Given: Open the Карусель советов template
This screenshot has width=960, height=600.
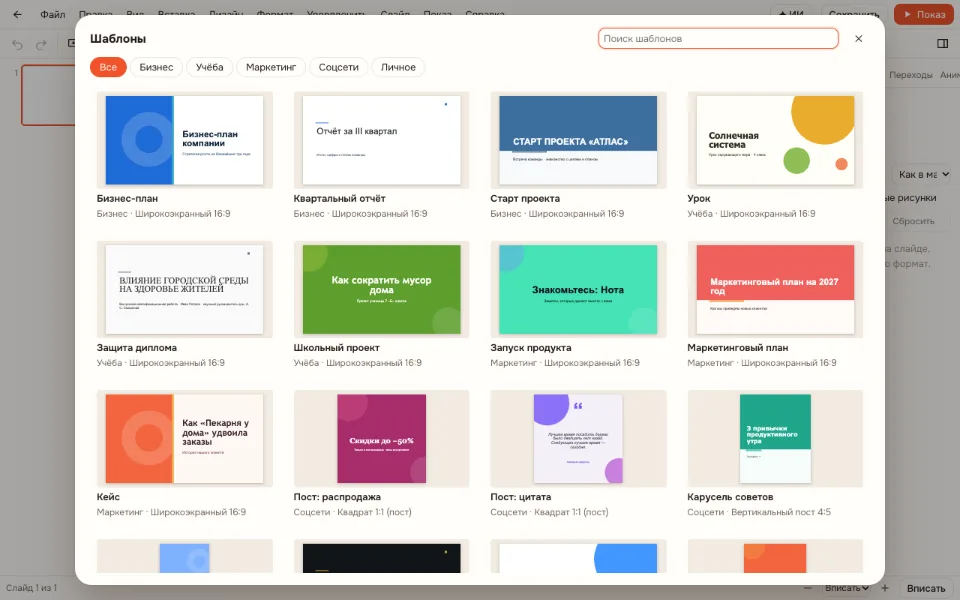Looking at the screenshot, I should 775,454.
